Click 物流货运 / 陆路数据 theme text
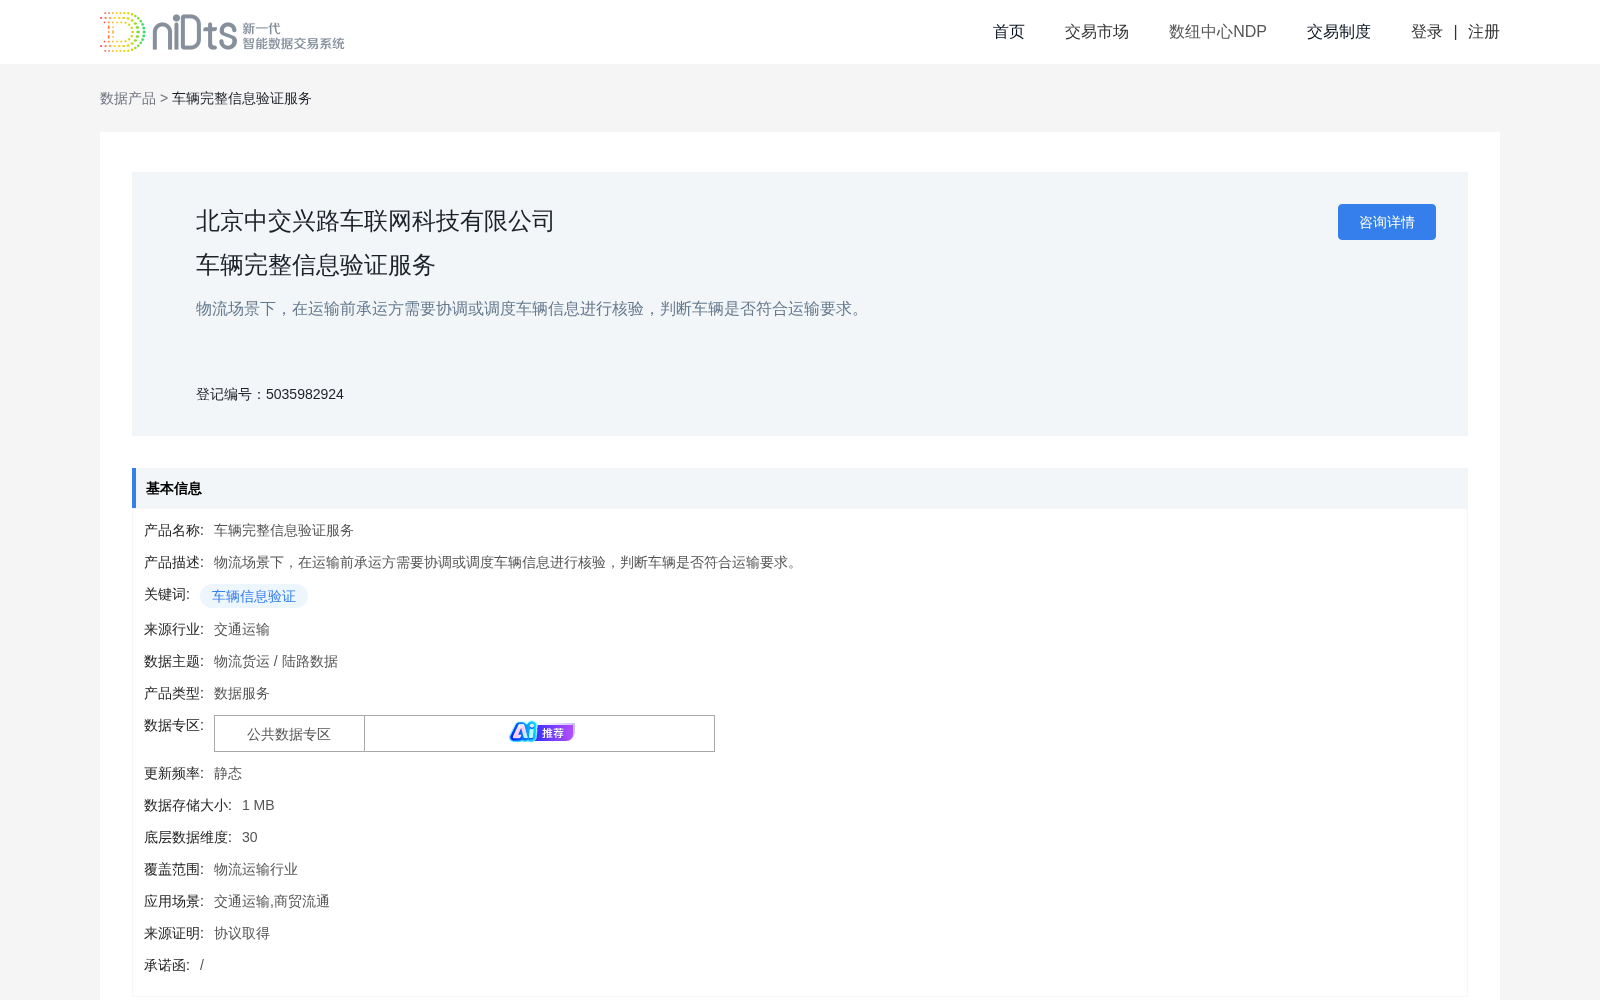 click(x=276, y=661)
